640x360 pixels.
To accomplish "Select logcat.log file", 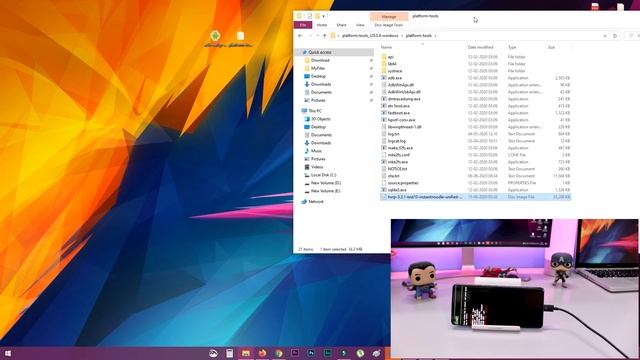I will 396,141.
